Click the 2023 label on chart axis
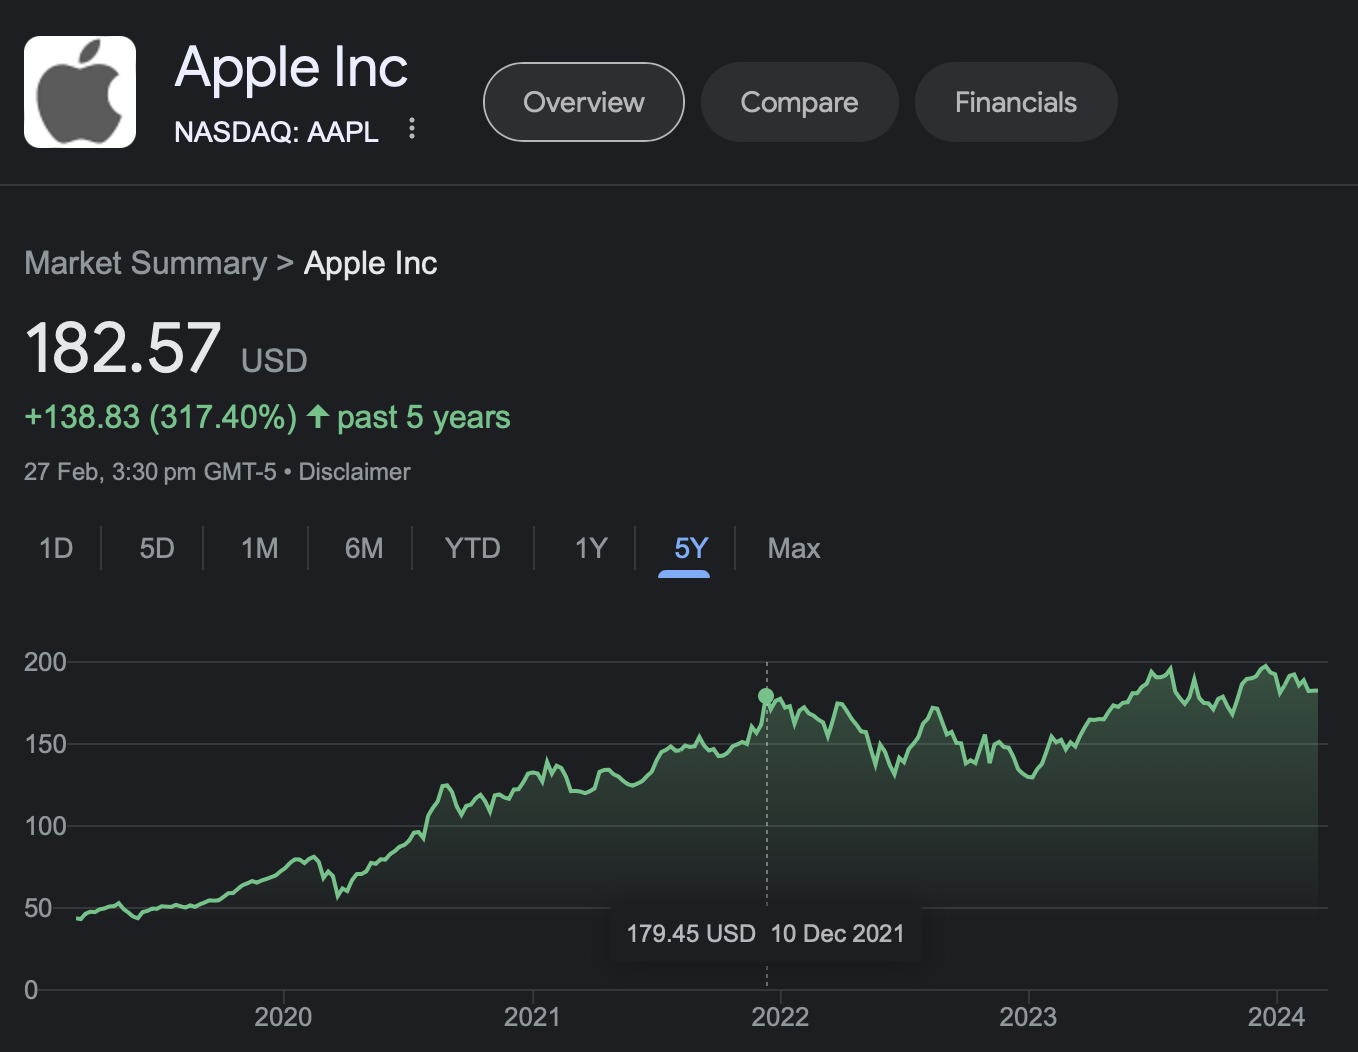 [x=1028, y=1017]
